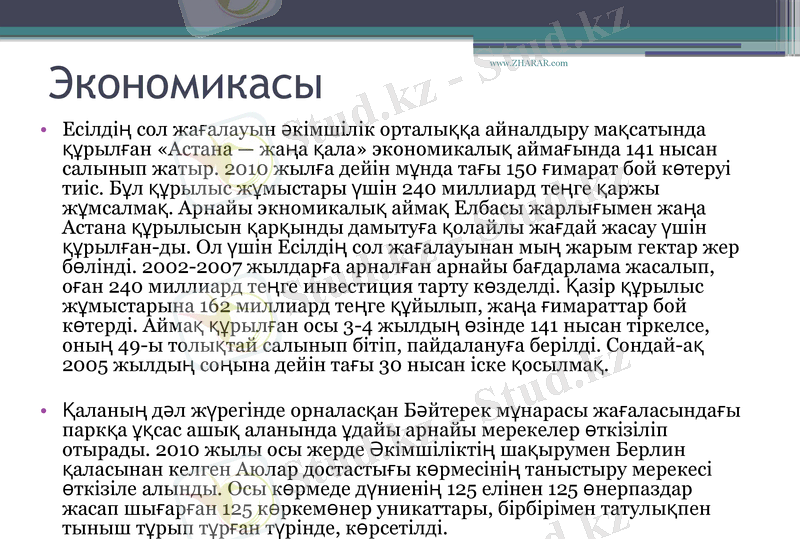Screen dimensions: 800x539
Task: Click the phrase "мың жарым гектар жер"
Action: (x=629, y=248)
